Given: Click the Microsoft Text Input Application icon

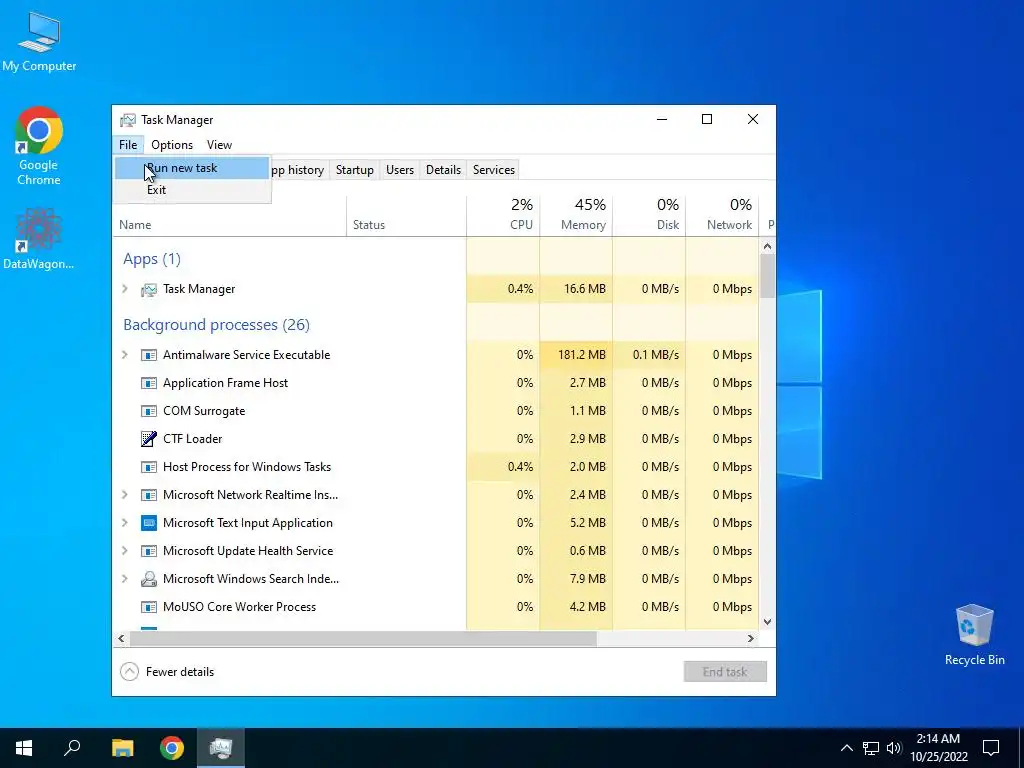Looking at the screenshot, I should click(x=149, y=523).
